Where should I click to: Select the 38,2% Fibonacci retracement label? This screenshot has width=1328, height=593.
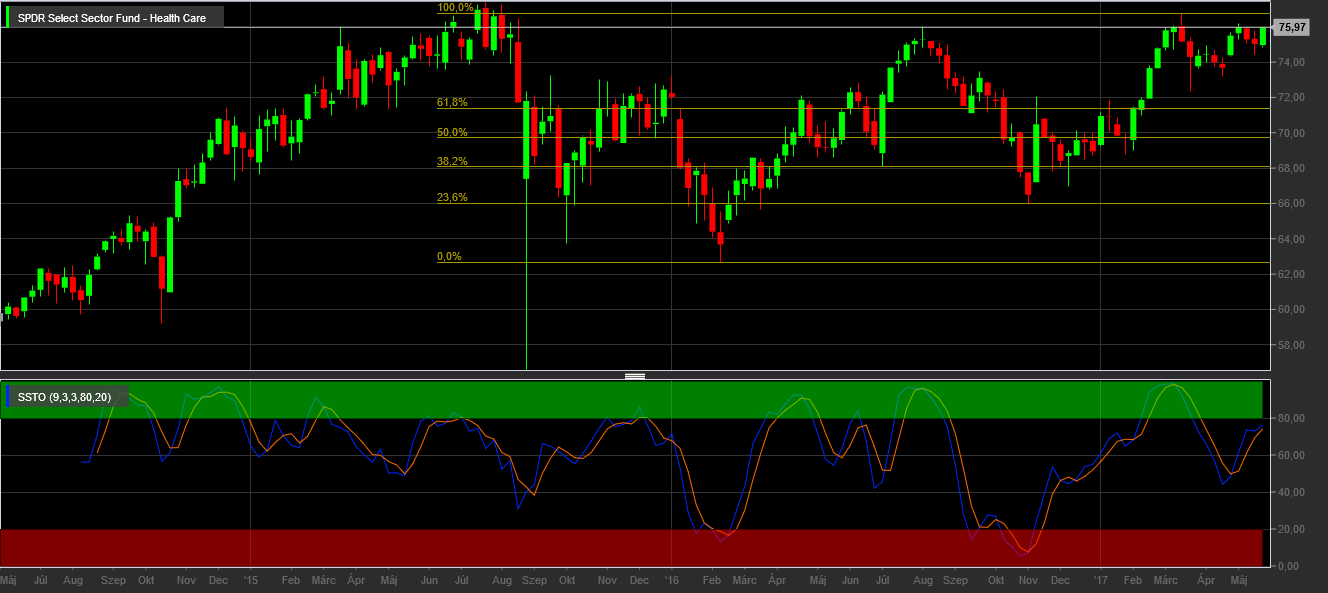tap(452, 162)
